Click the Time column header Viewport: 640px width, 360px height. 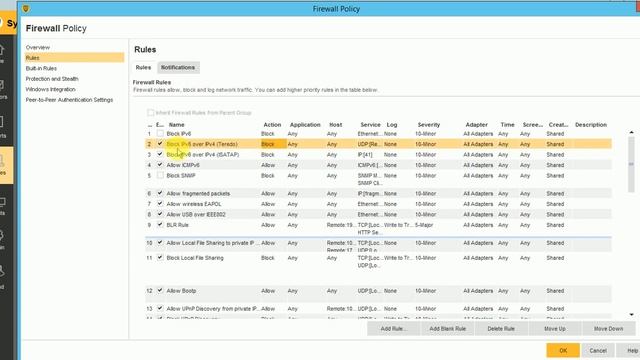[x=507, y=125]
